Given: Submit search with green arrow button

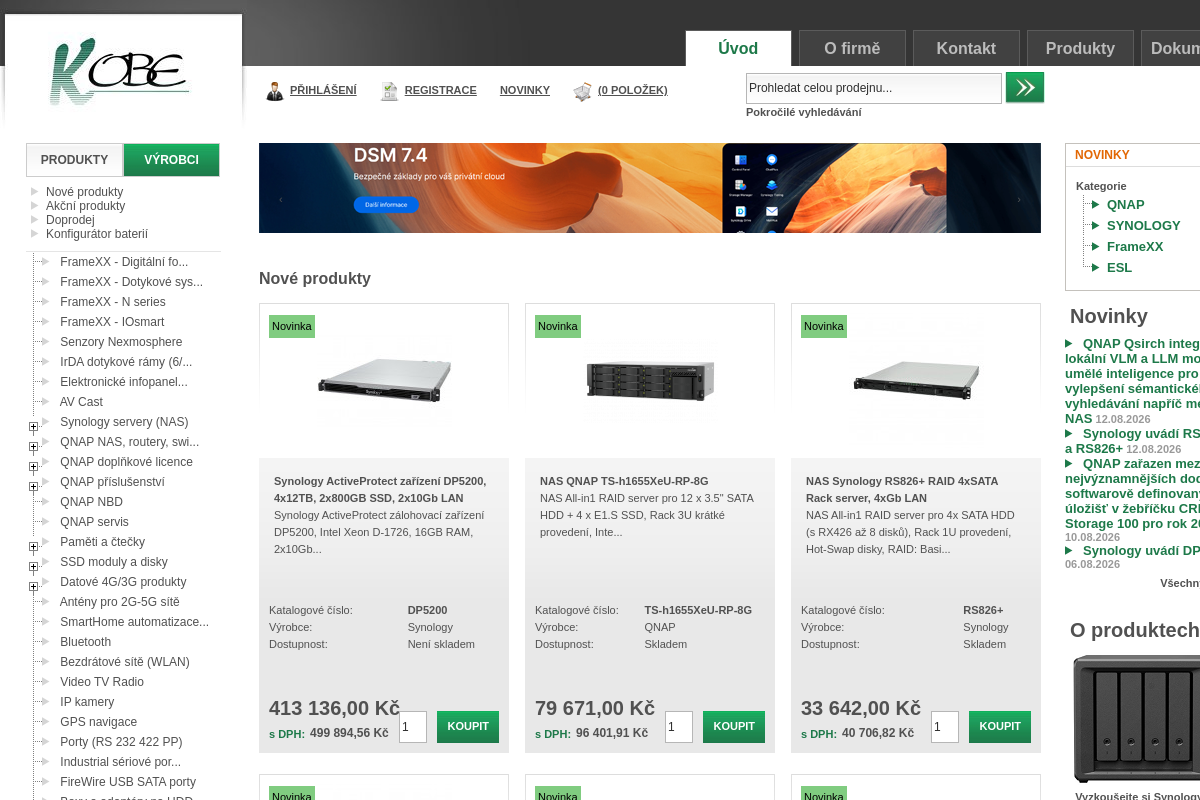Looking at the screenshot, I should (x=1025, y=87).
